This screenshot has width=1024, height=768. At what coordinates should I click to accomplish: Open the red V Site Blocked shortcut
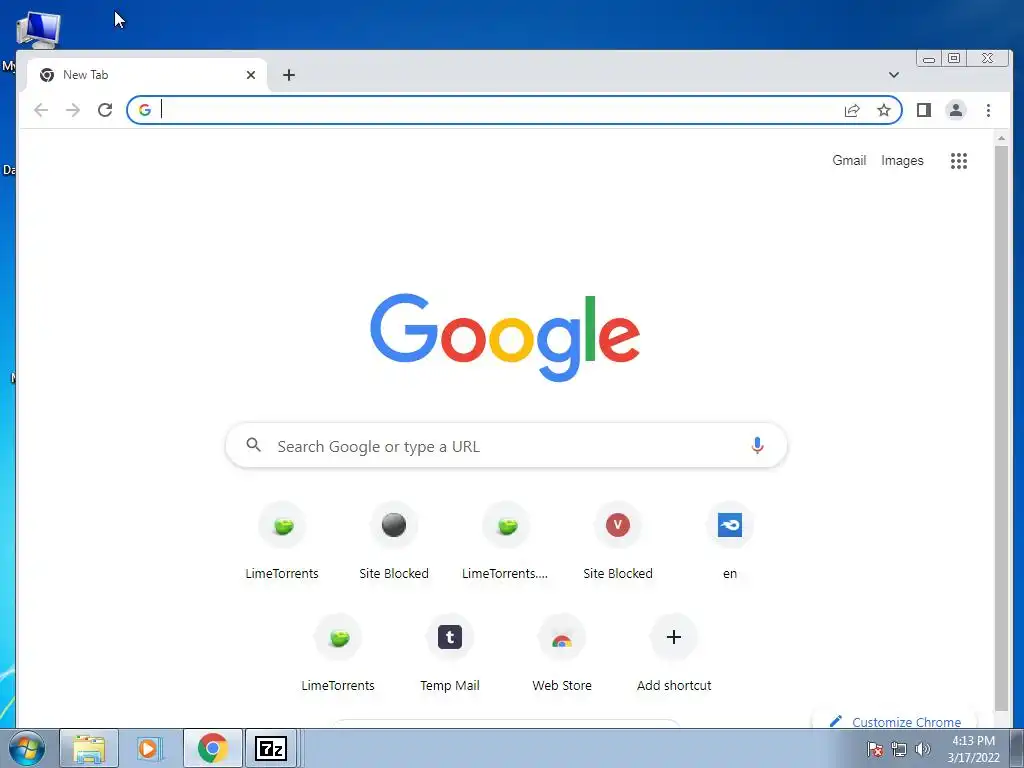tap(618, 542)
